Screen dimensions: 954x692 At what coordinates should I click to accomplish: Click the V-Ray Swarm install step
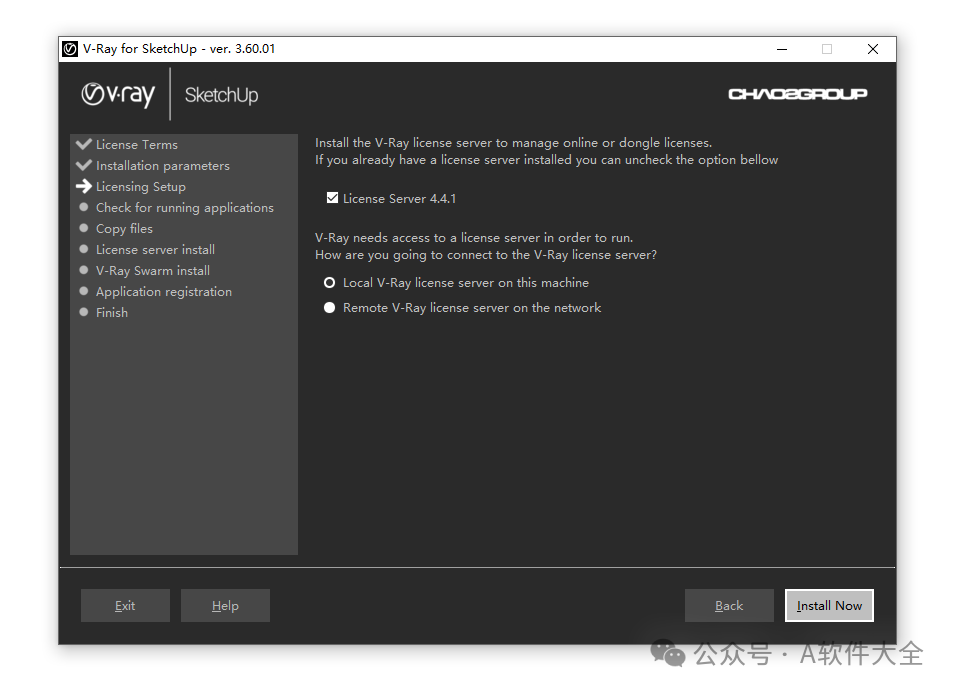coord(153,271)
